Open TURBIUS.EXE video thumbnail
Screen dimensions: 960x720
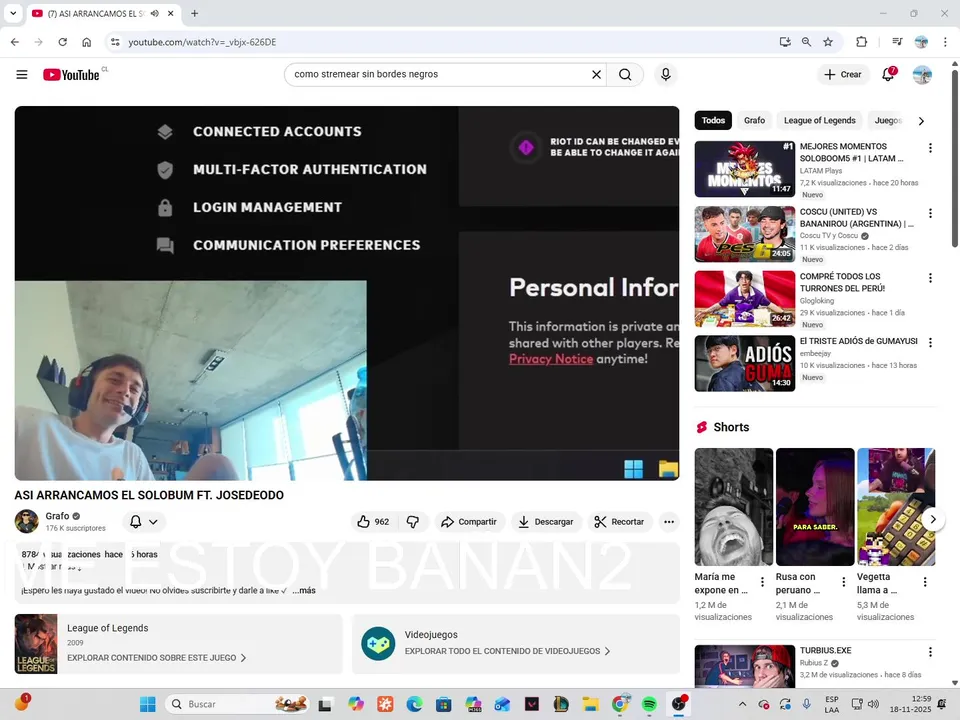(x=744, y=666)
